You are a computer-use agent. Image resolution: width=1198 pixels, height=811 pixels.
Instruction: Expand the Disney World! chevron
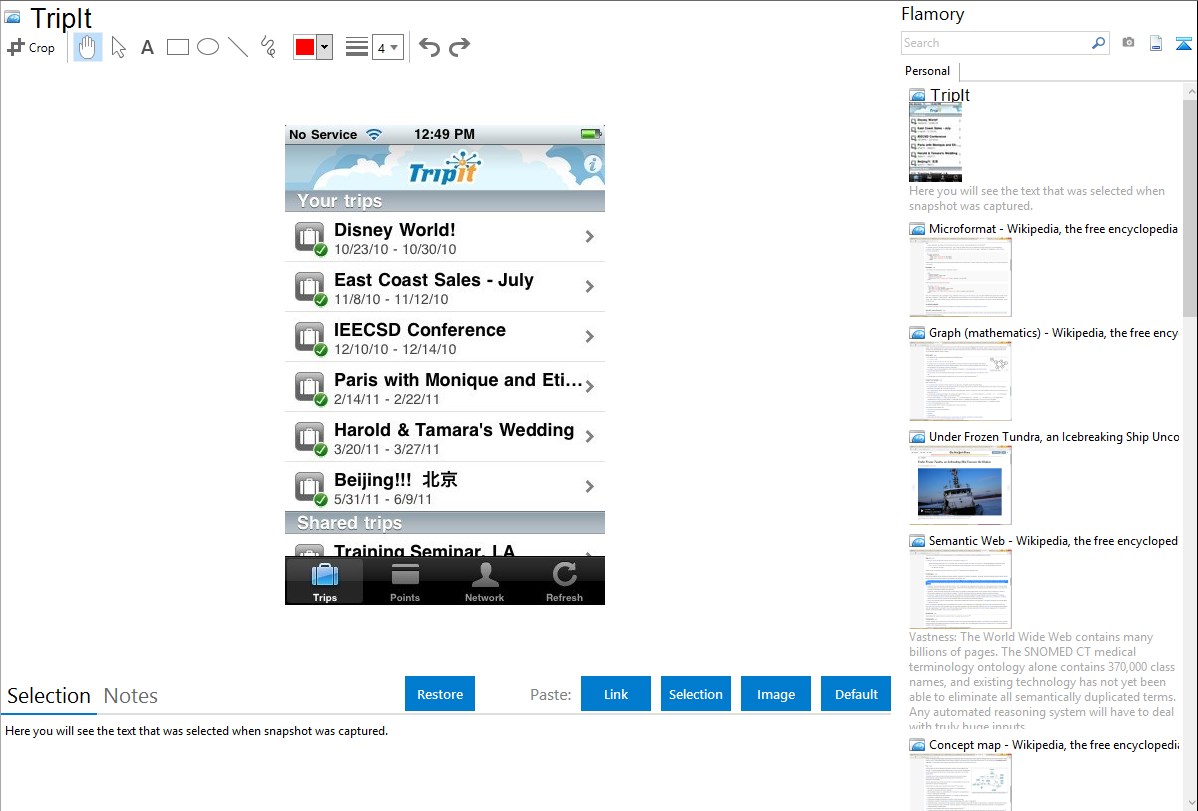pyautogui.click(x=589, y=237)
